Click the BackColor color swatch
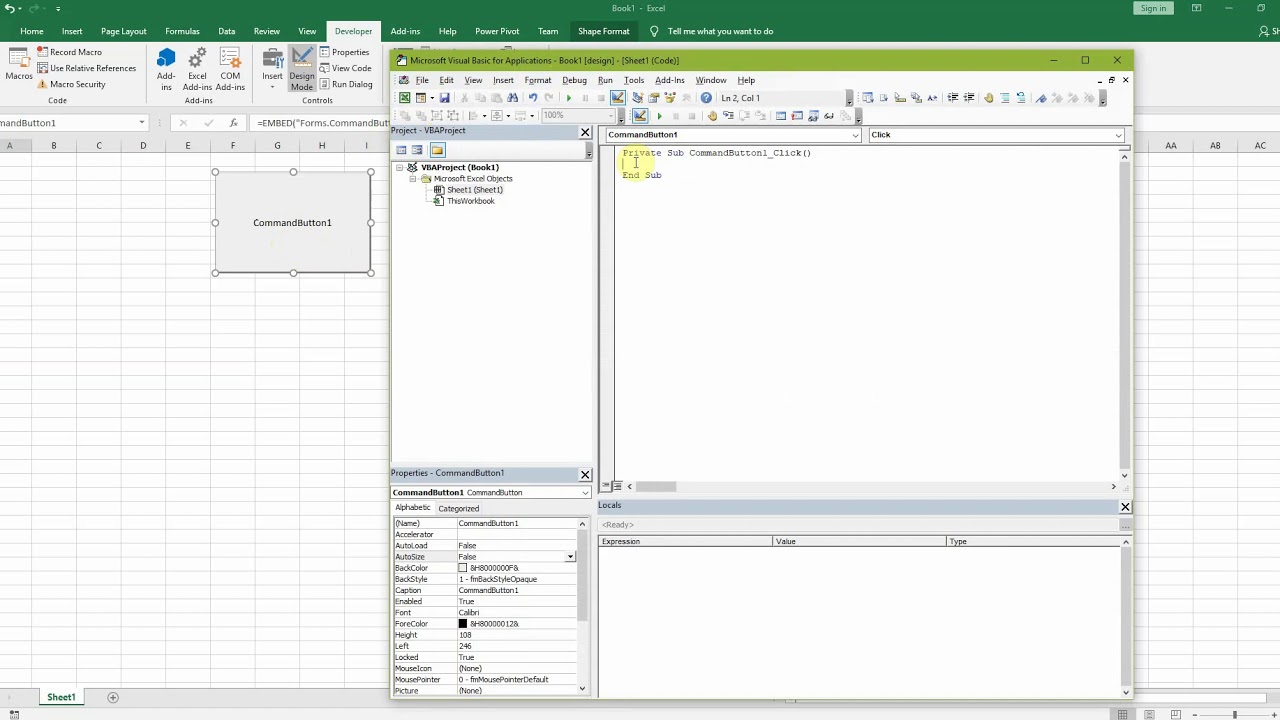The width and height of the screenshot is (1280, 720). (x=463, y=568)
